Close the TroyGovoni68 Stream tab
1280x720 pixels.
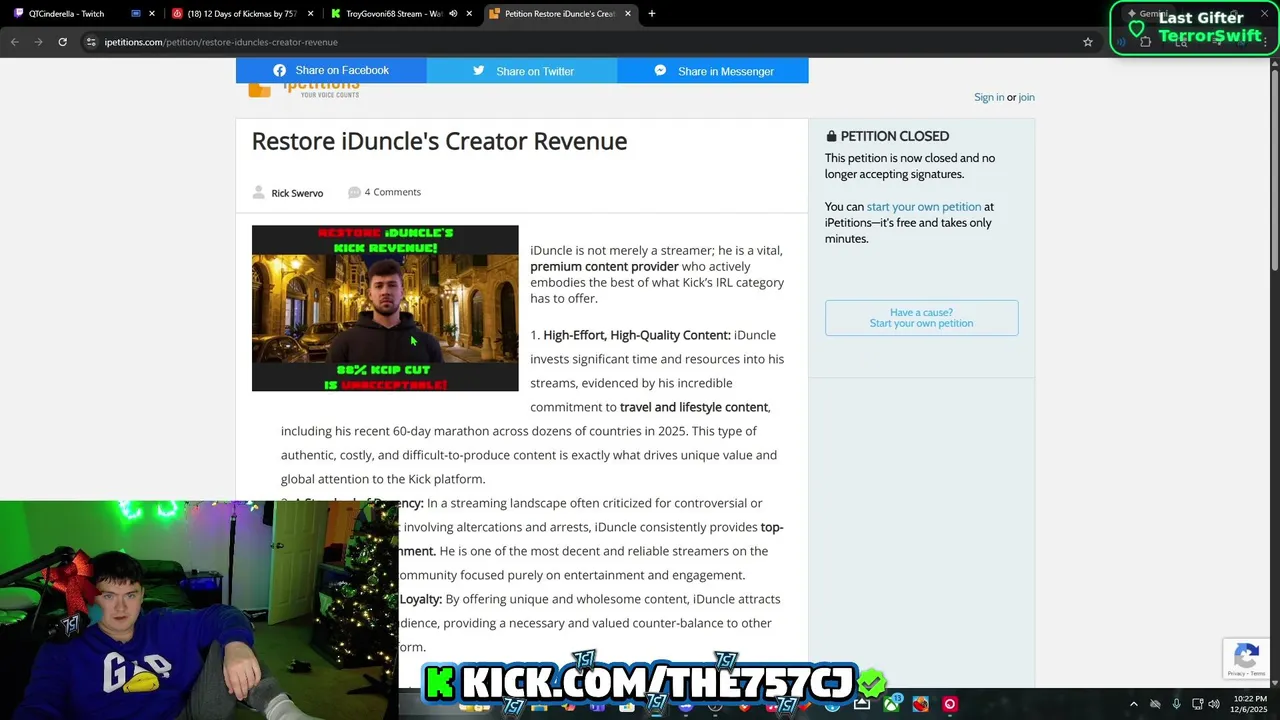[x=469, y=14]
